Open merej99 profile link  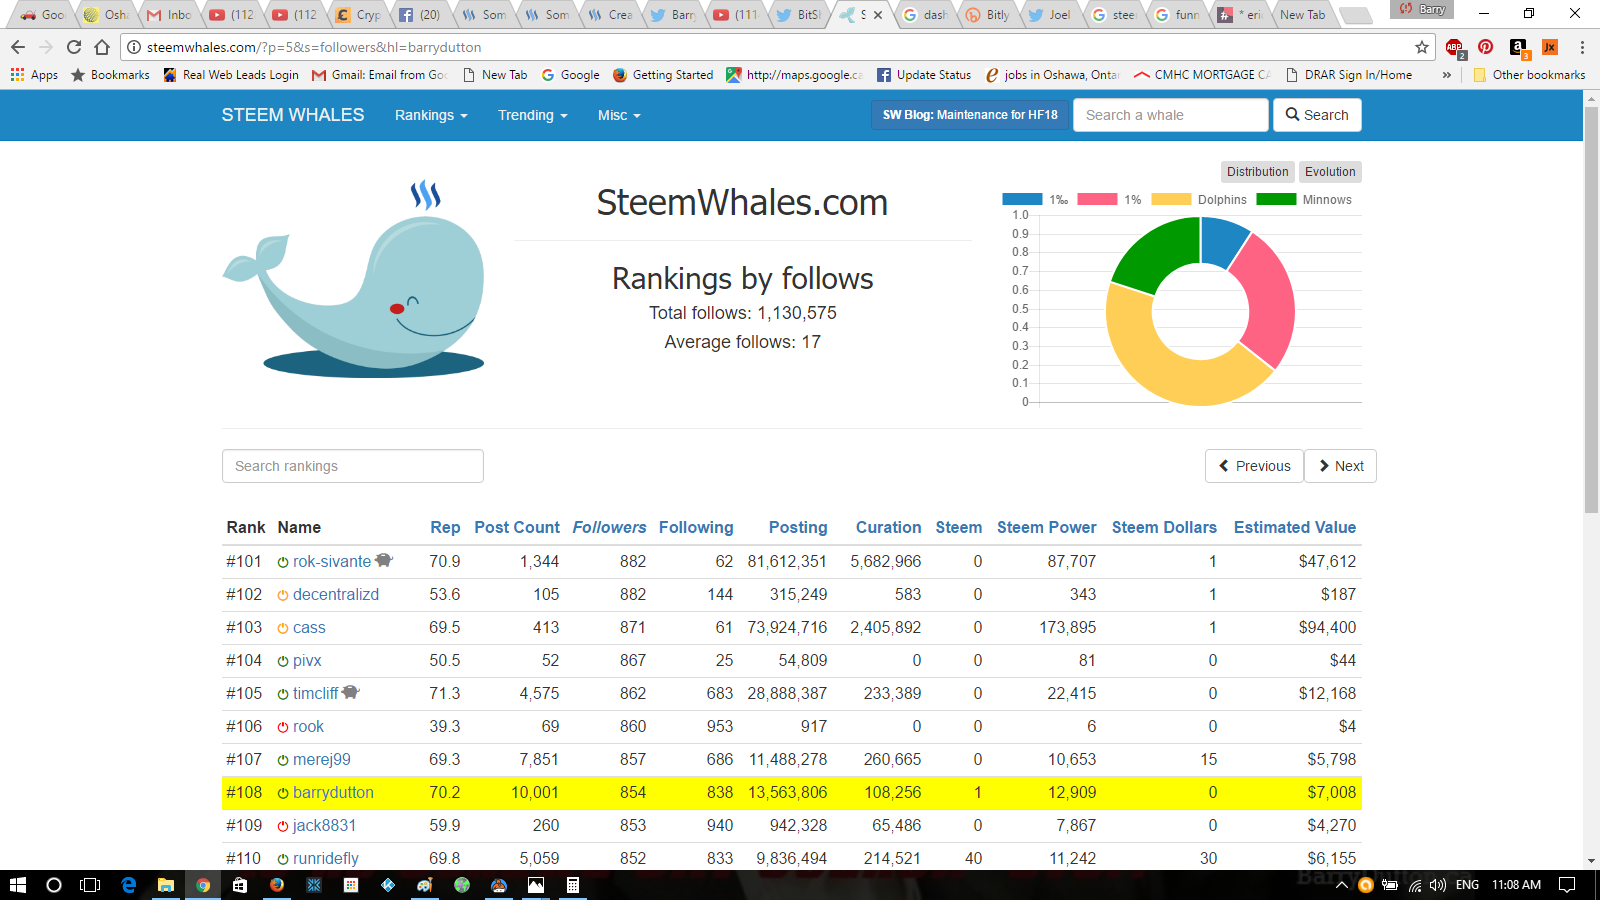[x=321, y=760]
